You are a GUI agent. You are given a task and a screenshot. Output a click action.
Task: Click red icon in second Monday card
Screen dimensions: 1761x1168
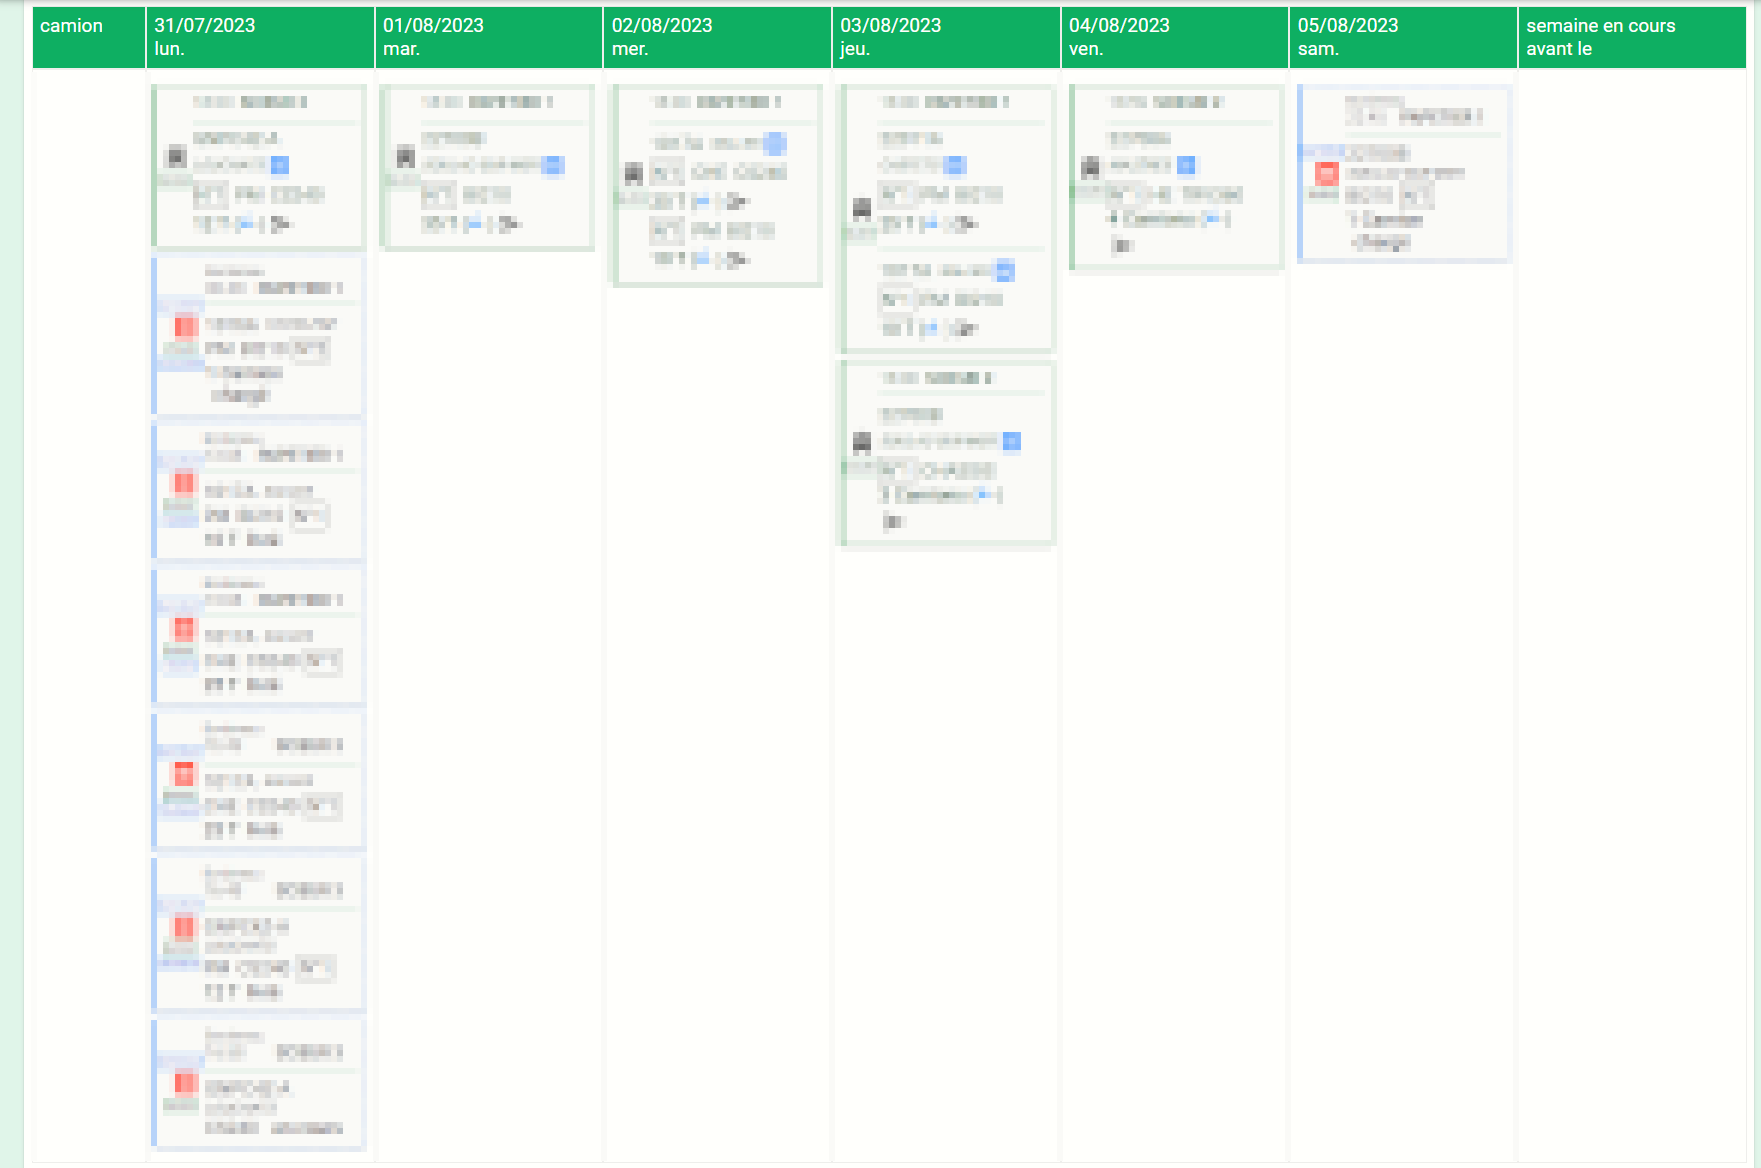[x=186, y=325]
